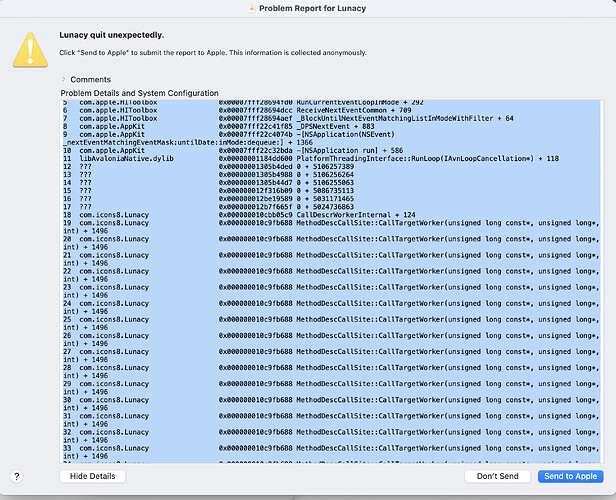Select line 16 with address 0x000000012be19589
Screen dimensions: 616x500
(209, 199)
